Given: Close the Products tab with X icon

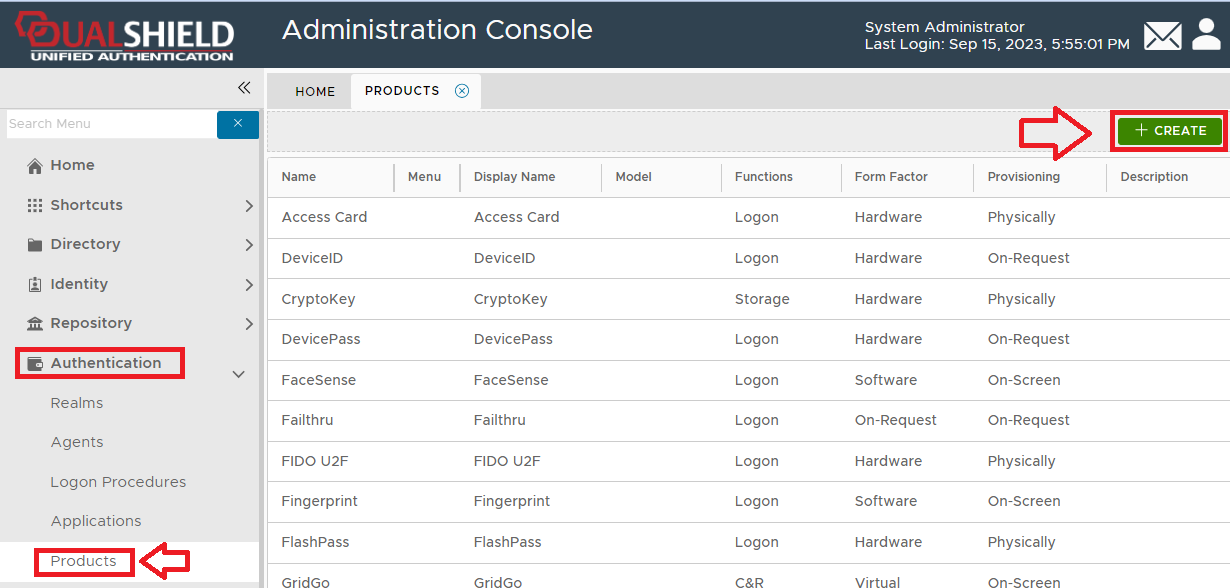Looking at the screenshot, I should click(x=462, y=91).
